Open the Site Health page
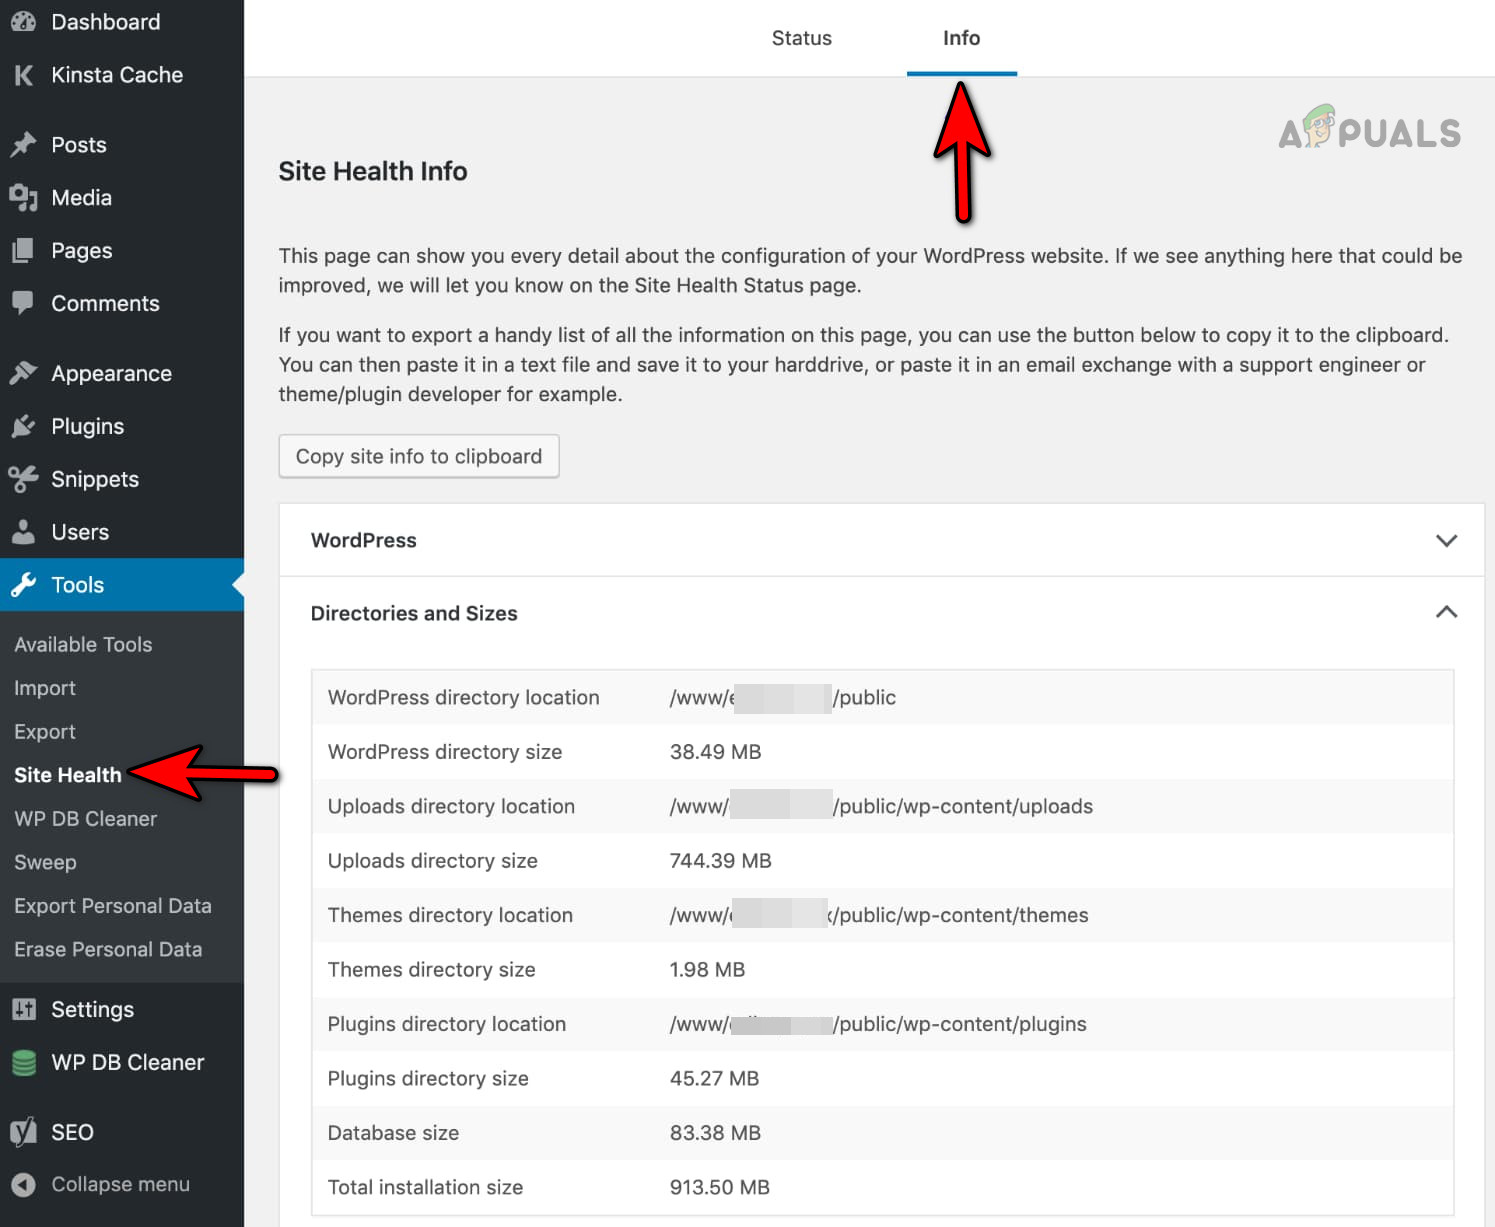The height and width of the screenshot is (1227, 1495). [x=67, y=774]
